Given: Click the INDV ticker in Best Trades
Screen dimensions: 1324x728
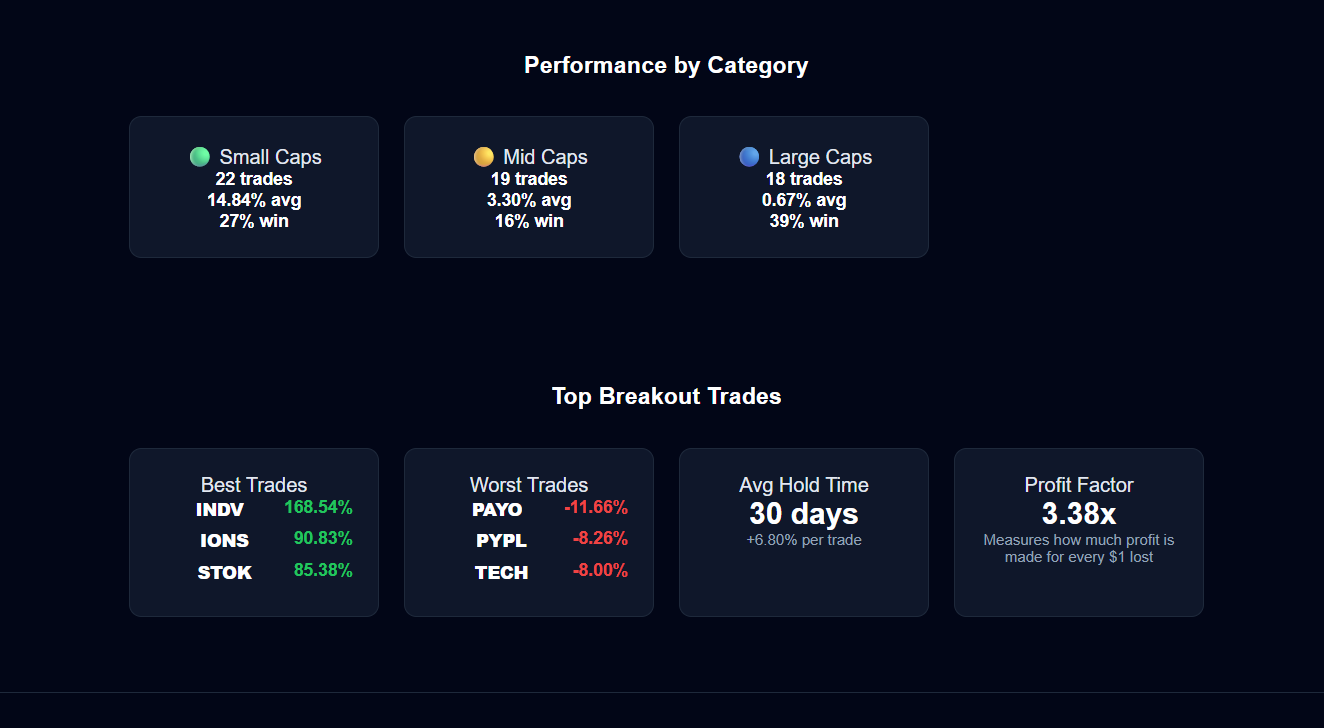Looking at the screenshot, I should [x=220, y=510].
